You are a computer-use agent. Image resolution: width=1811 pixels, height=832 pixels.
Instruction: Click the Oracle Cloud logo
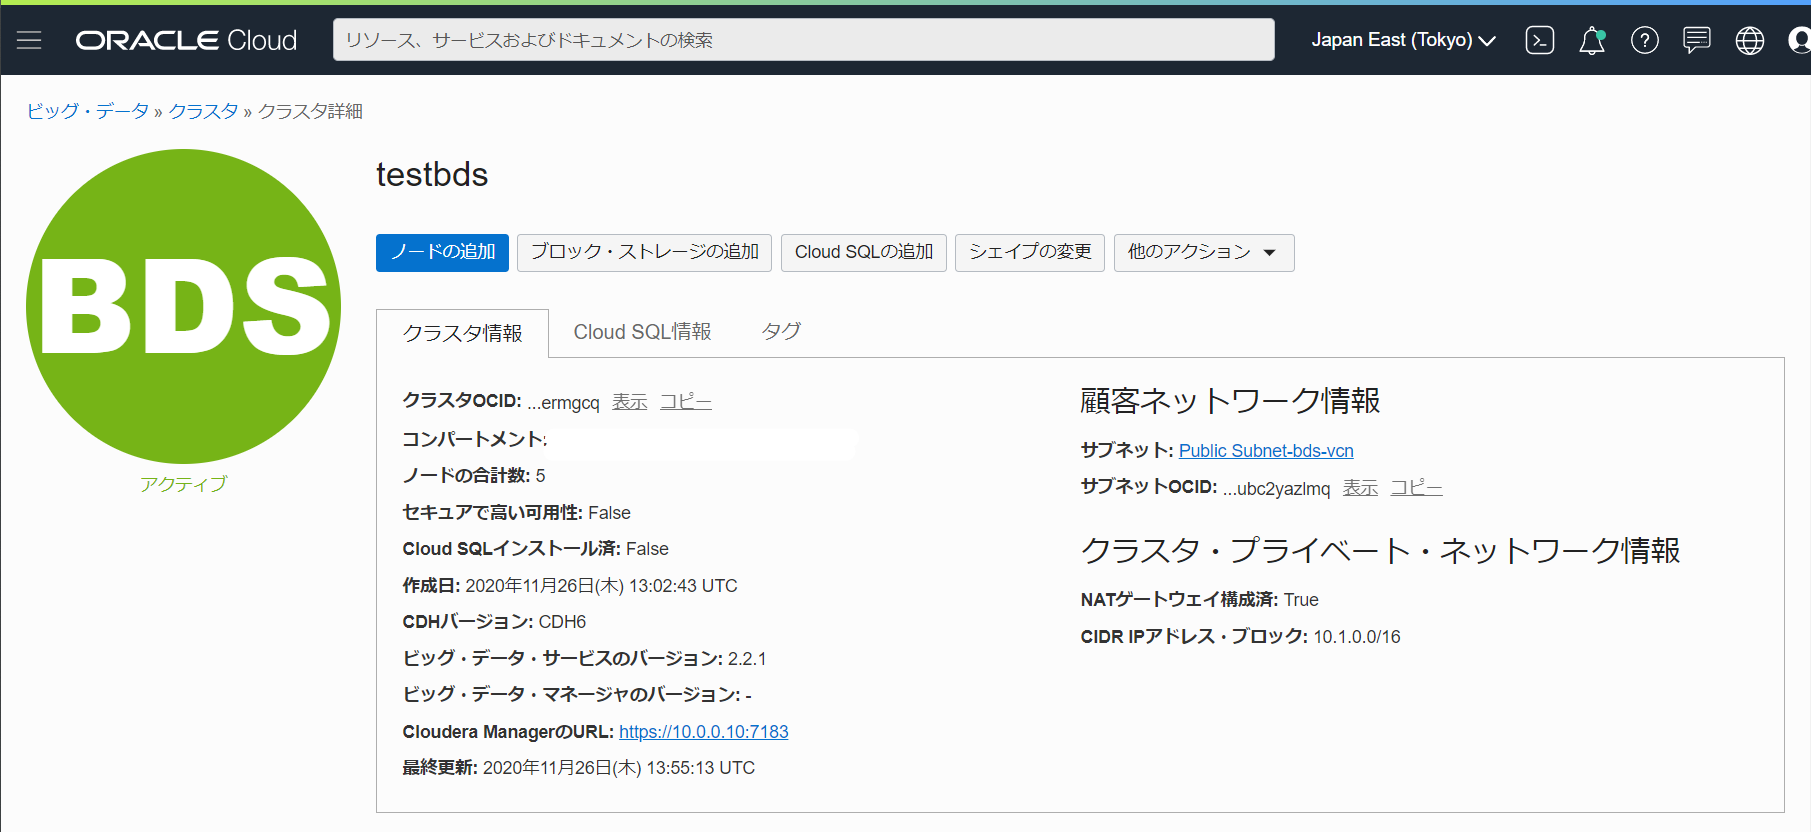(x=186, y=40)
